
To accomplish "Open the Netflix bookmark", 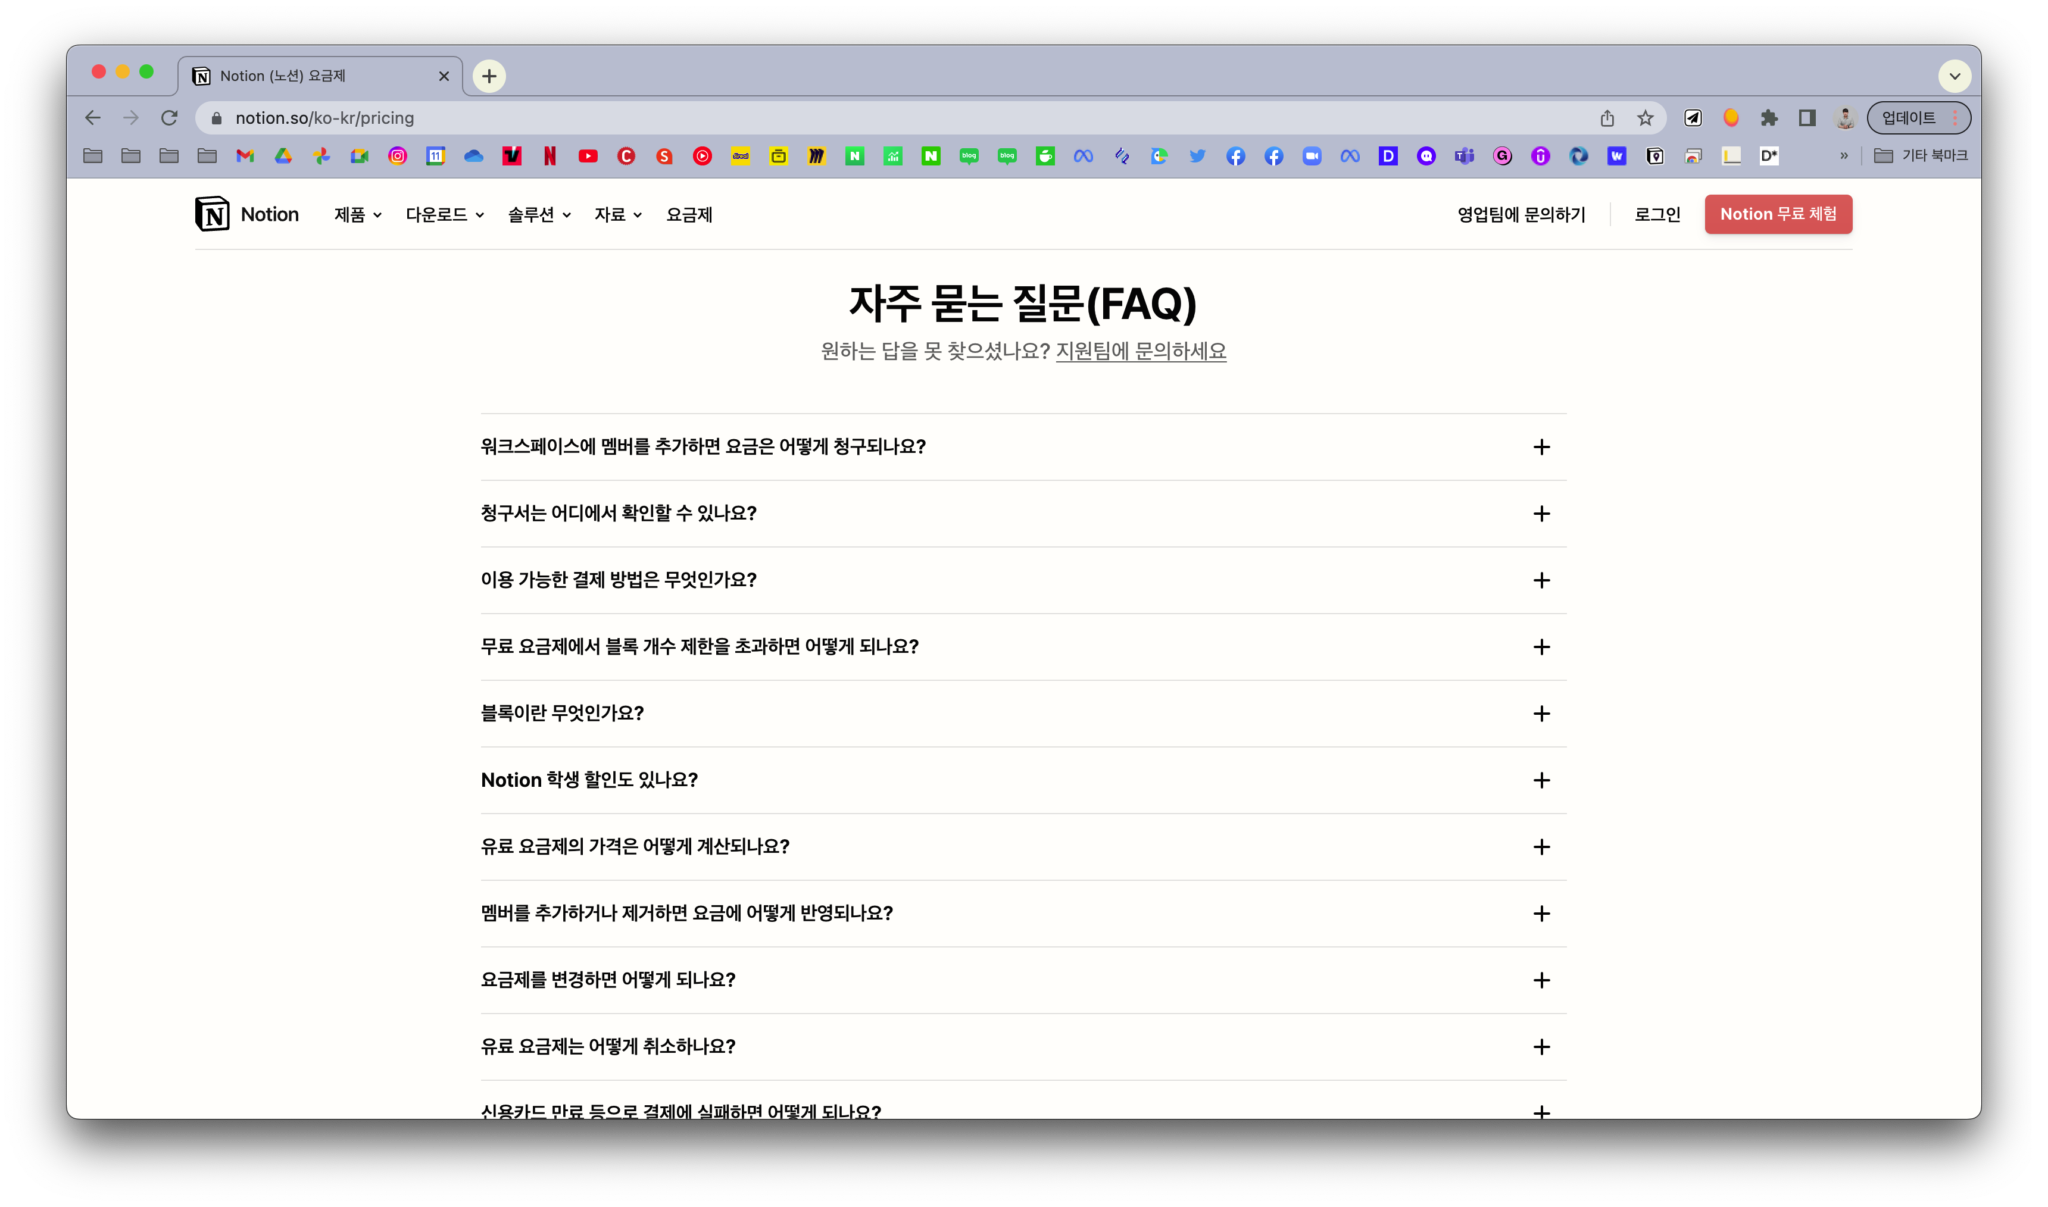I will [550, 156].
